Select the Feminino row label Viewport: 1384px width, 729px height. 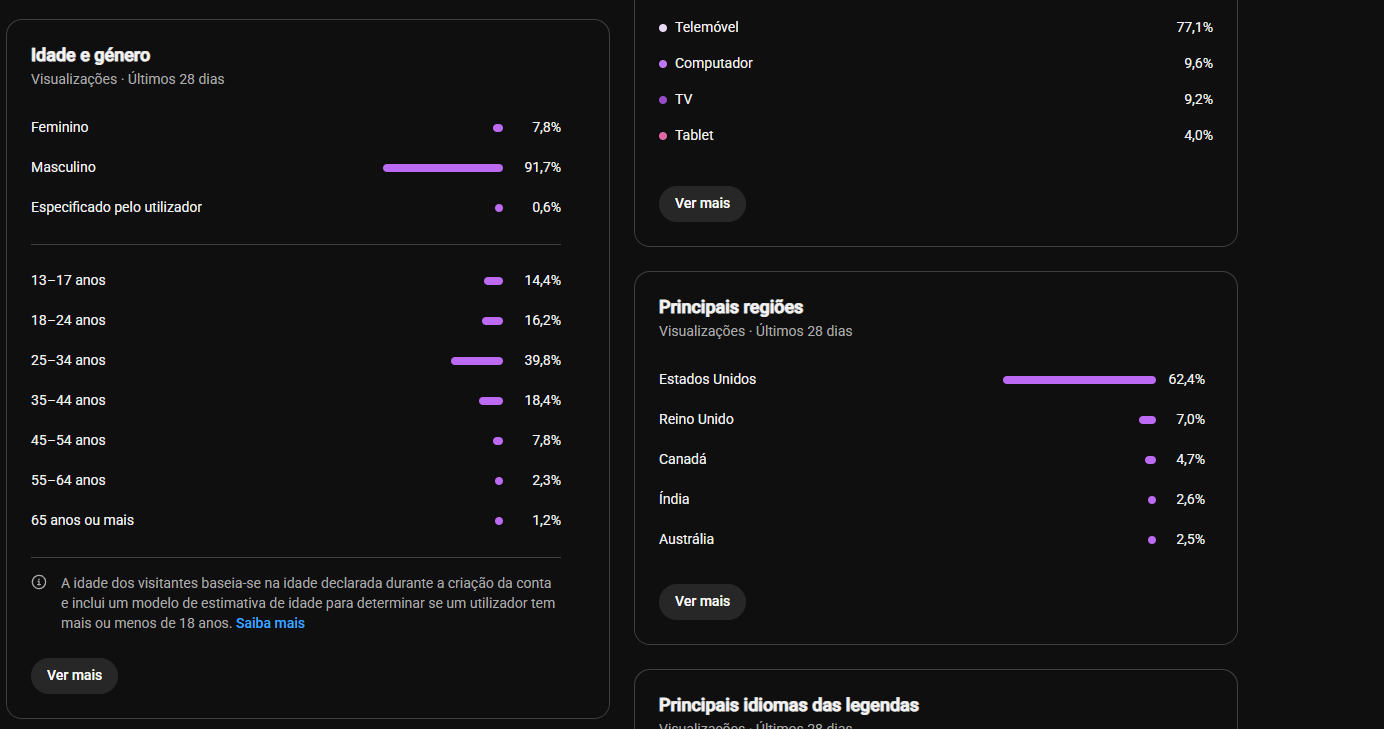point(60,127)
